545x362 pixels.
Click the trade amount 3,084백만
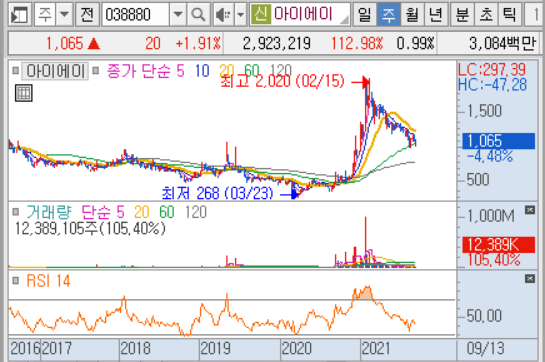[503, 44]
